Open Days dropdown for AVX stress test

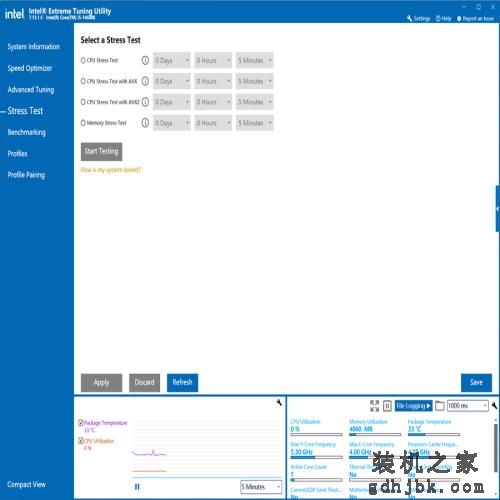[x=172, y=81]
